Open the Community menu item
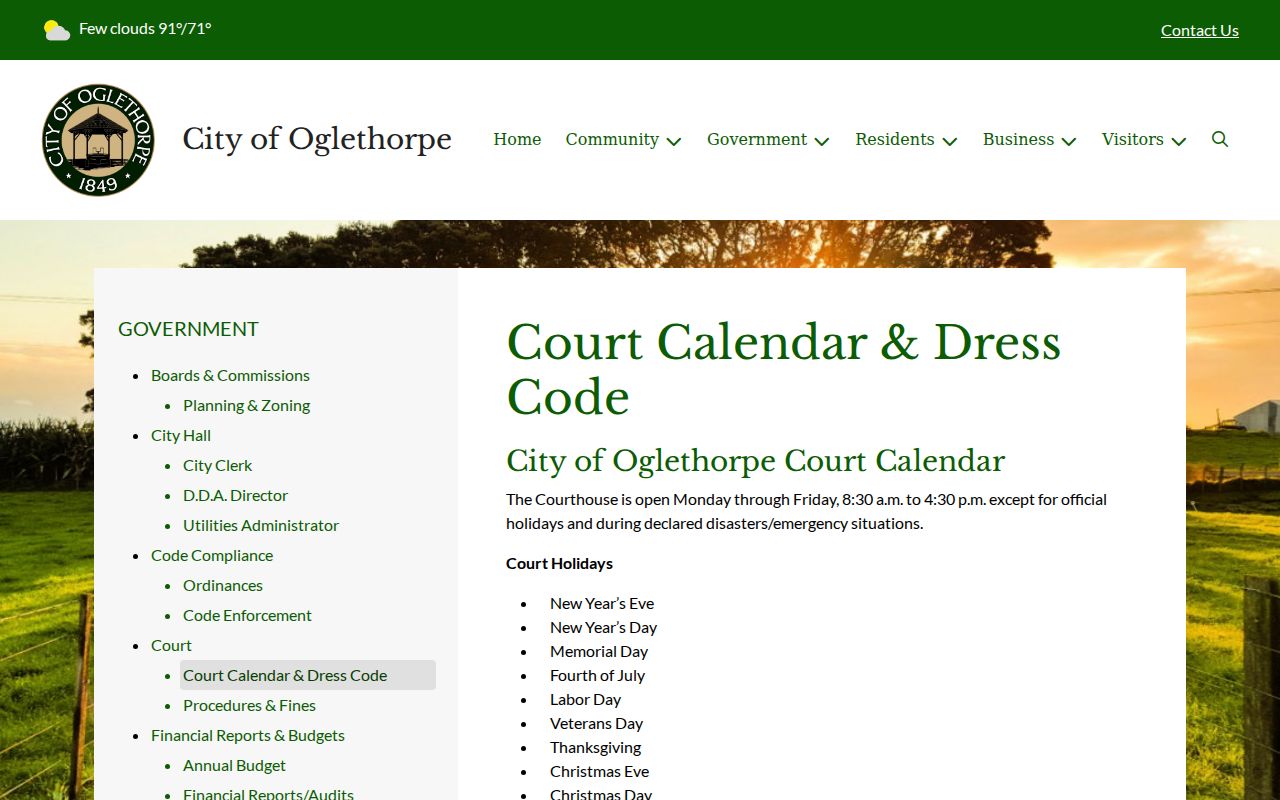 [x=612, y=139]
